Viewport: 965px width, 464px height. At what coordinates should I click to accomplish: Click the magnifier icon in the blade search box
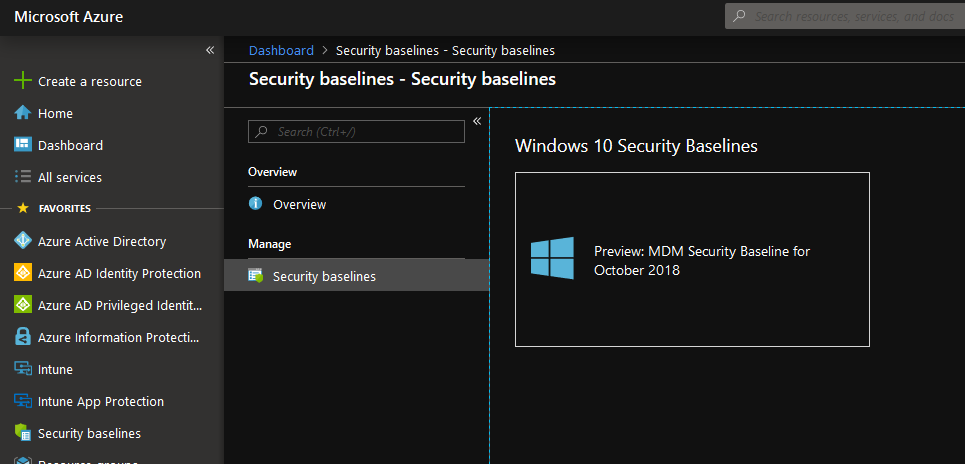[262, 132]
